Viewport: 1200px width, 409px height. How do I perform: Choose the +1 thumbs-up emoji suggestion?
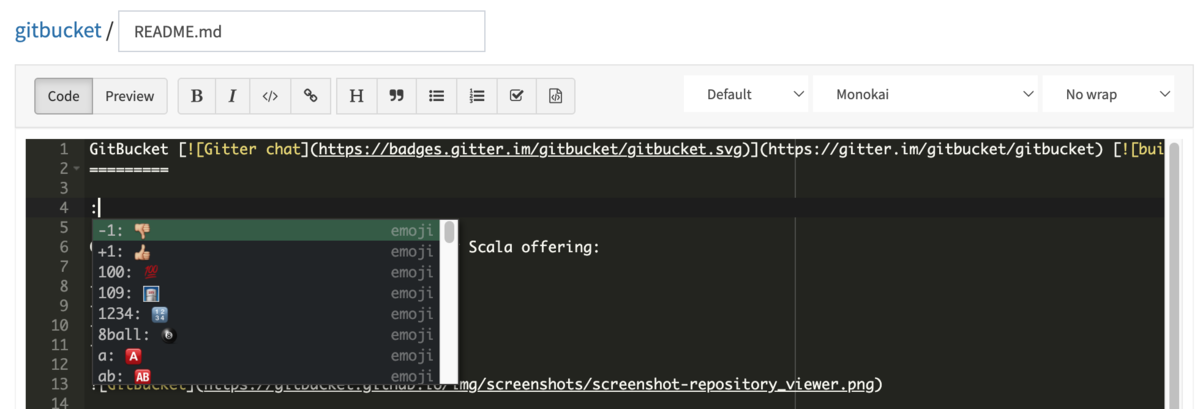coord(266,251)
